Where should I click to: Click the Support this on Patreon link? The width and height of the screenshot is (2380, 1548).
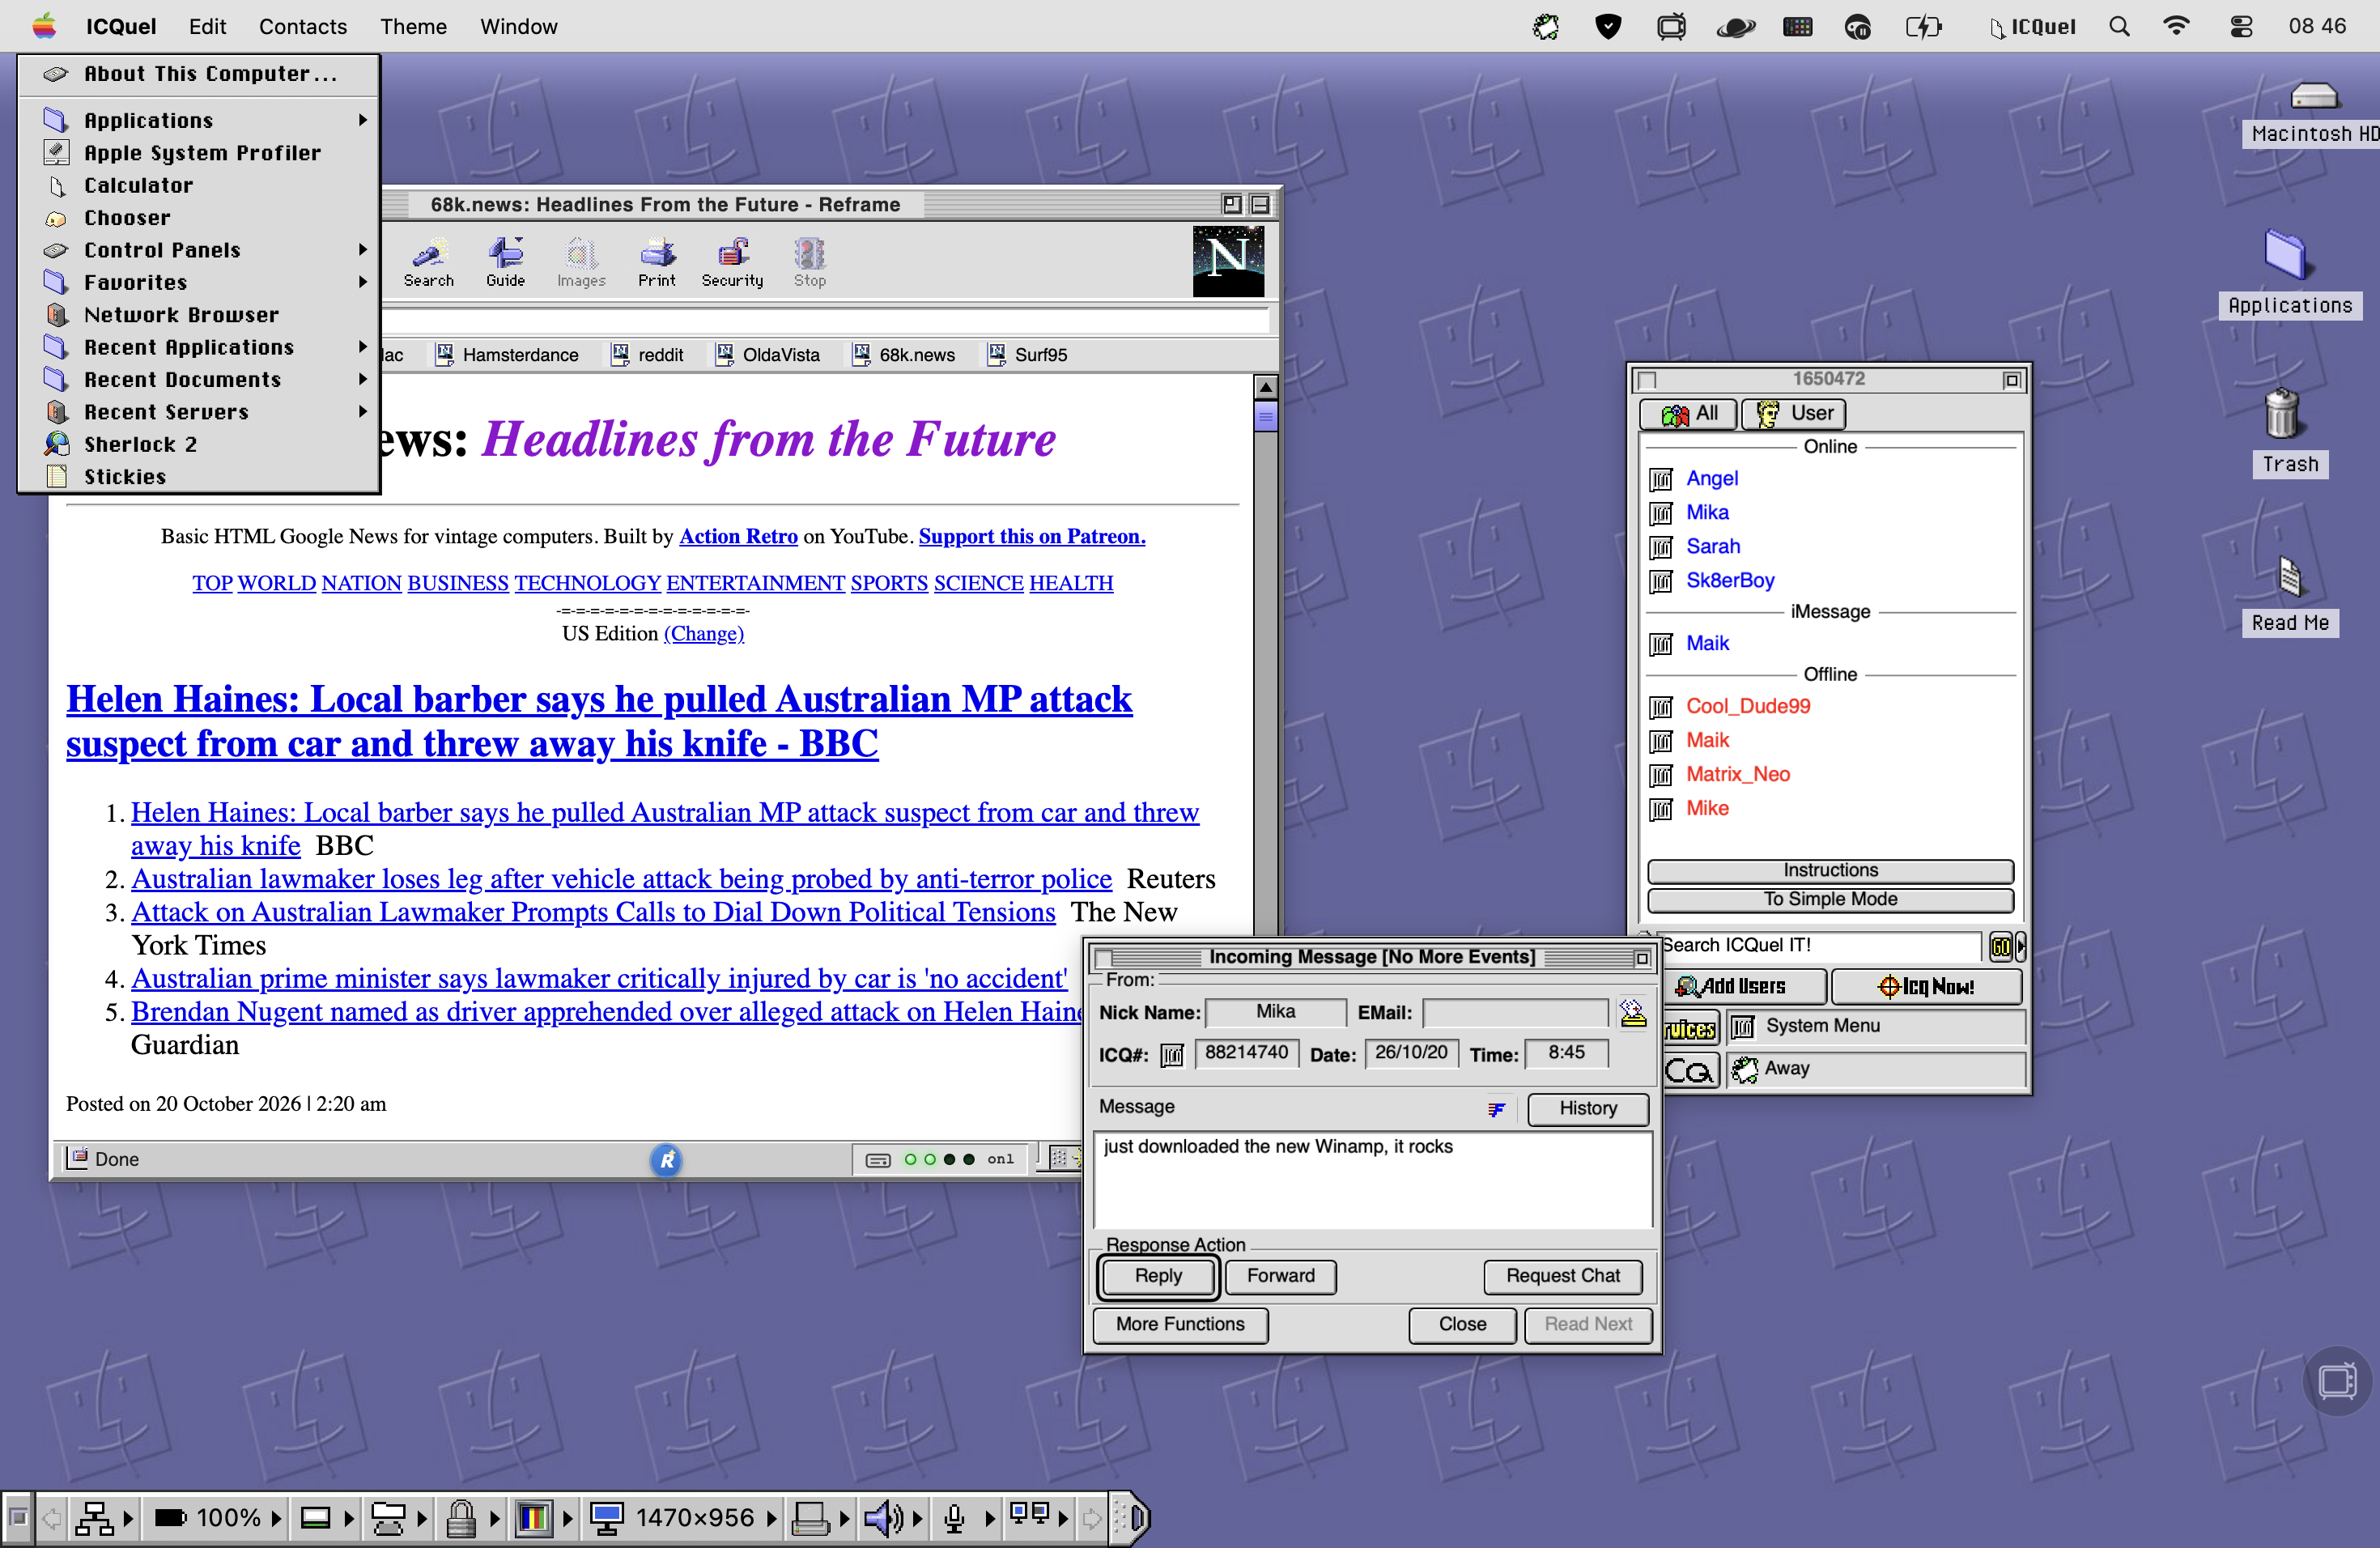1031,537
